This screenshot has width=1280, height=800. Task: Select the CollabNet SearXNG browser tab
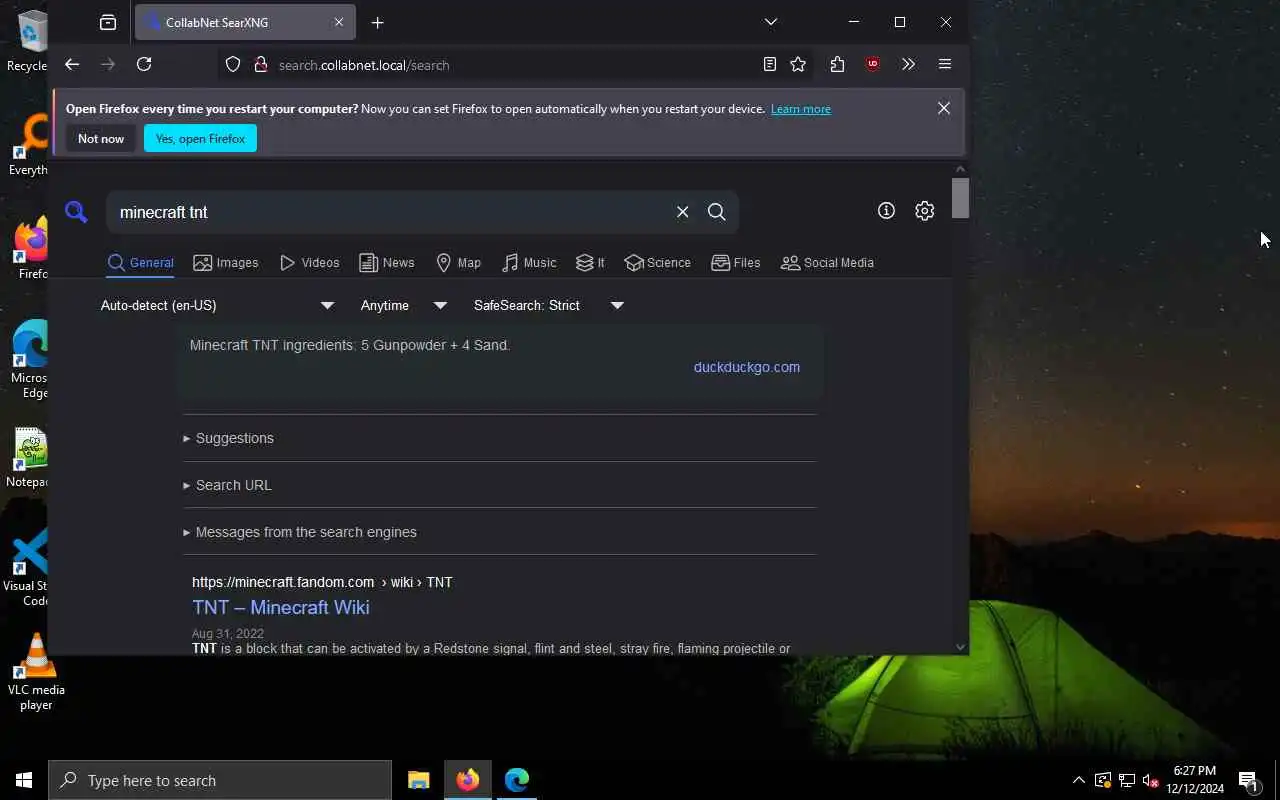(243, 22)
